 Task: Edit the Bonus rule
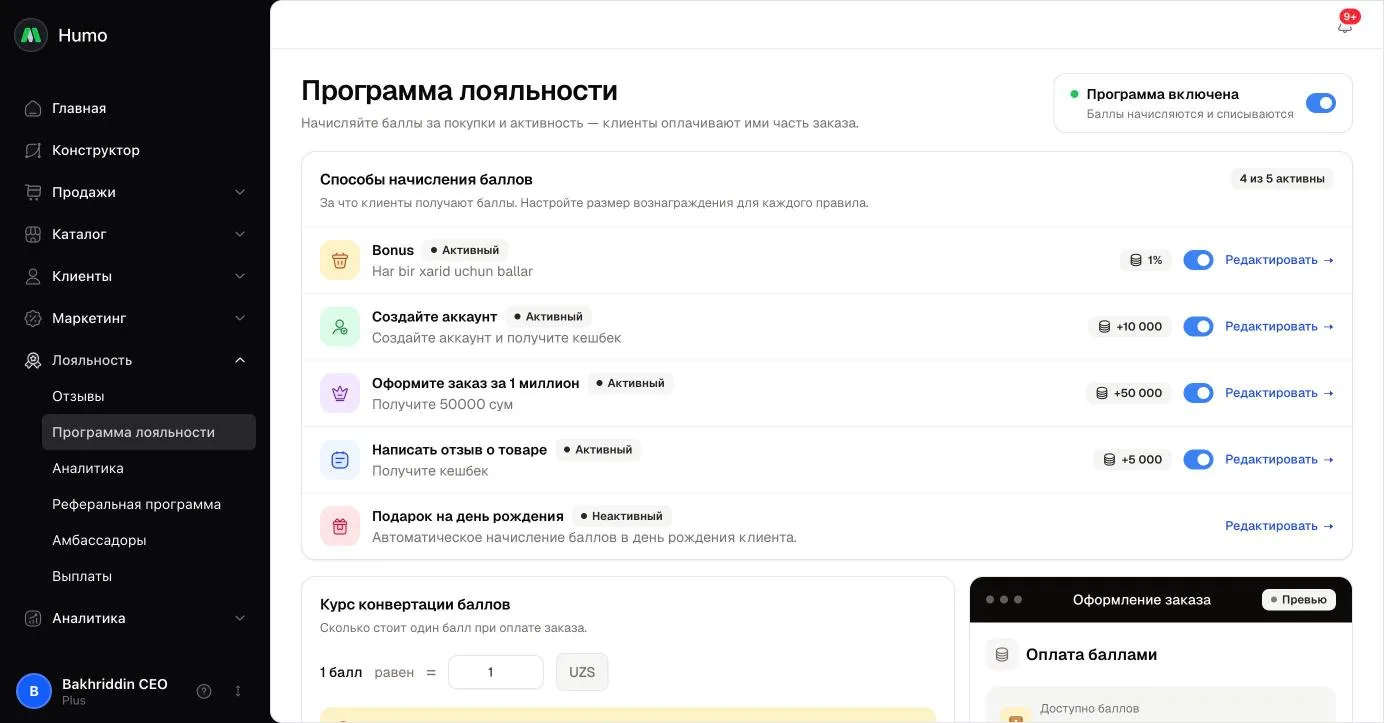point(1279,260)
